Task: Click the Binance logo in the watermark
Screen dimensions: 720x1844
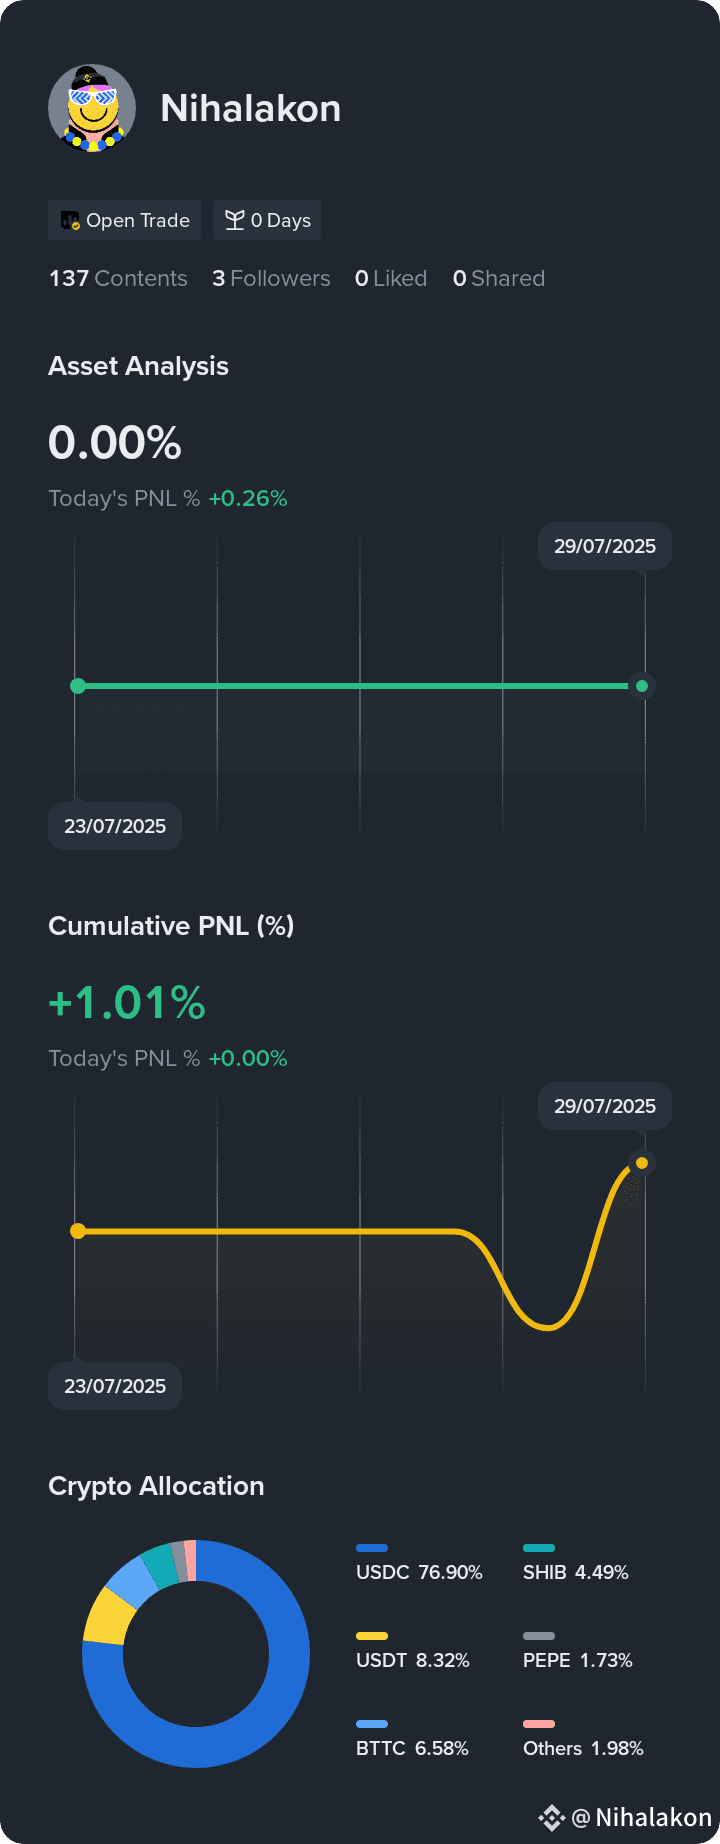Action: (x=552, y=1817)
